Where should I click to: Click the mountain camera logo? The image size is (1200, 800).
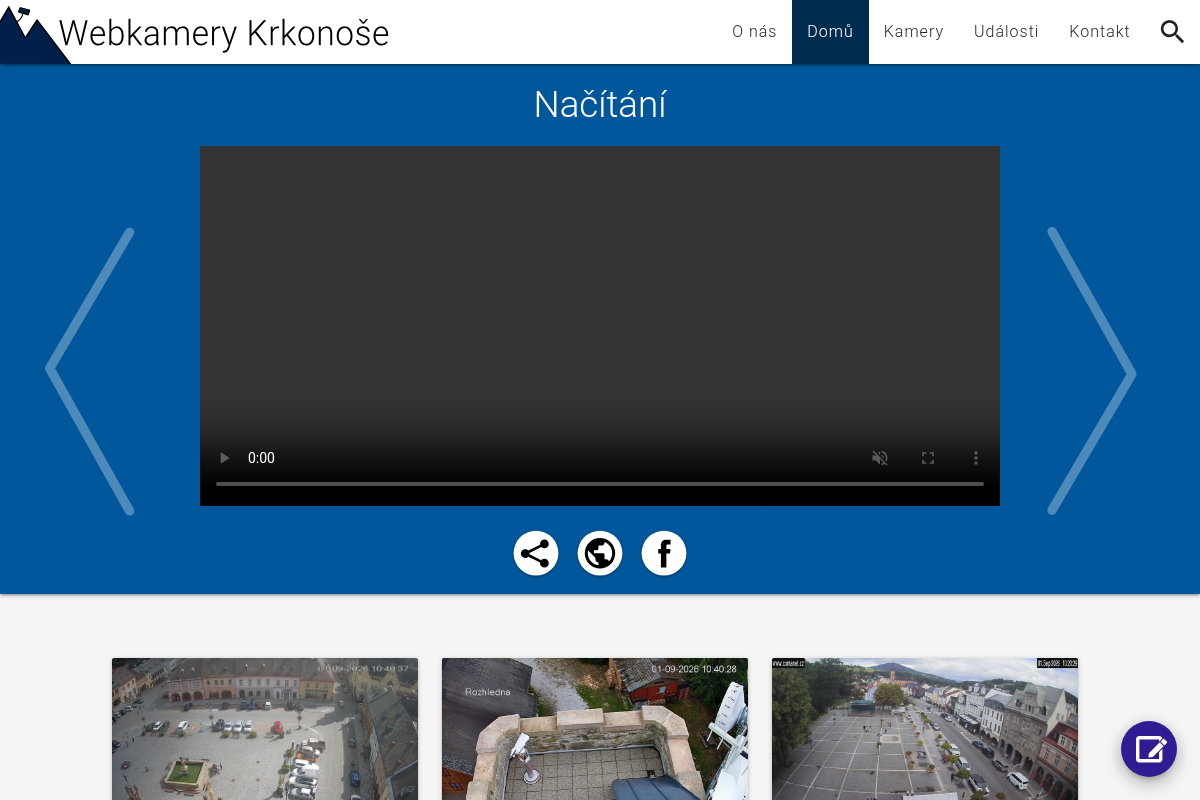[33, 34]
